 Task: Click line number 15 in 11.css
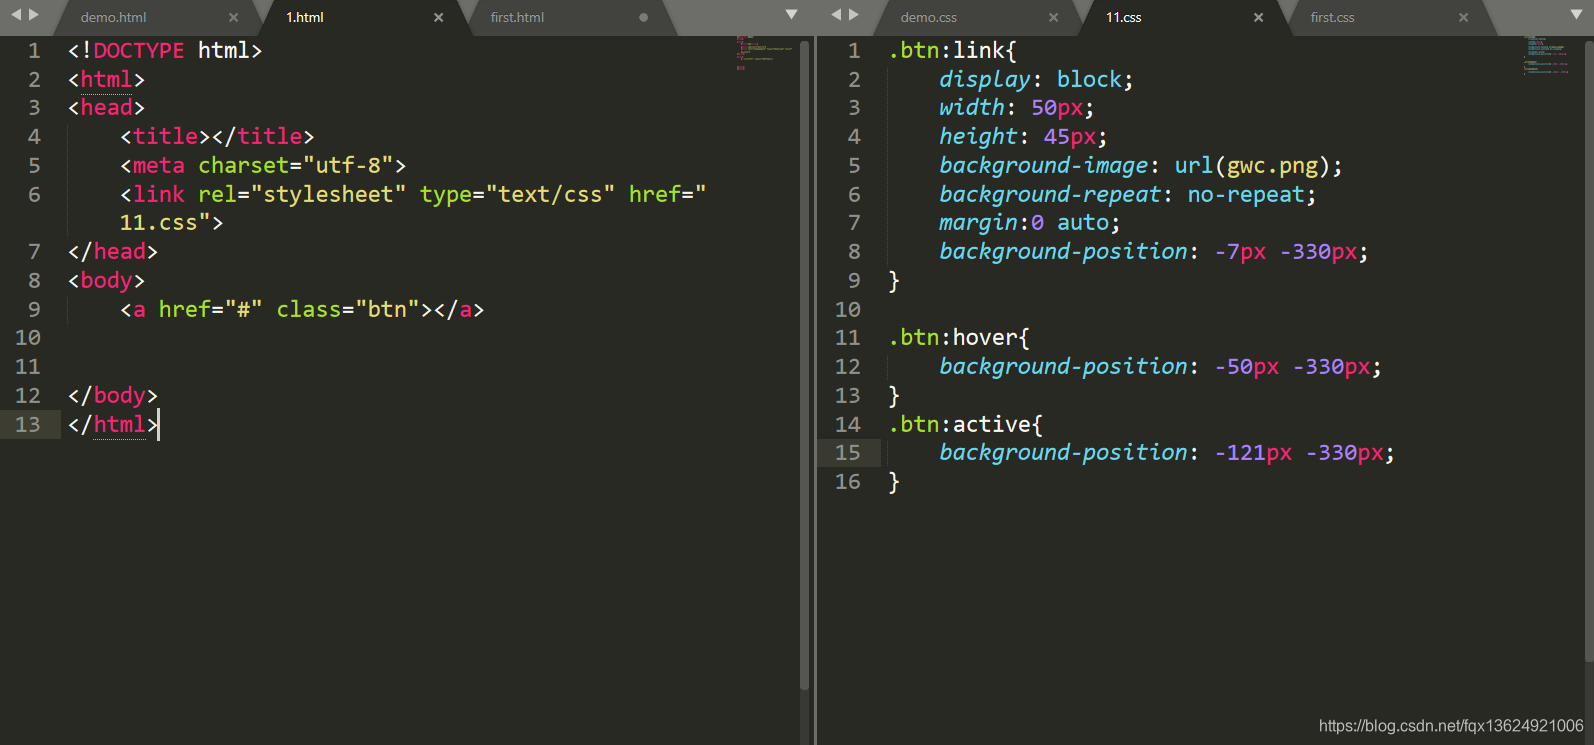click(848, 453)
